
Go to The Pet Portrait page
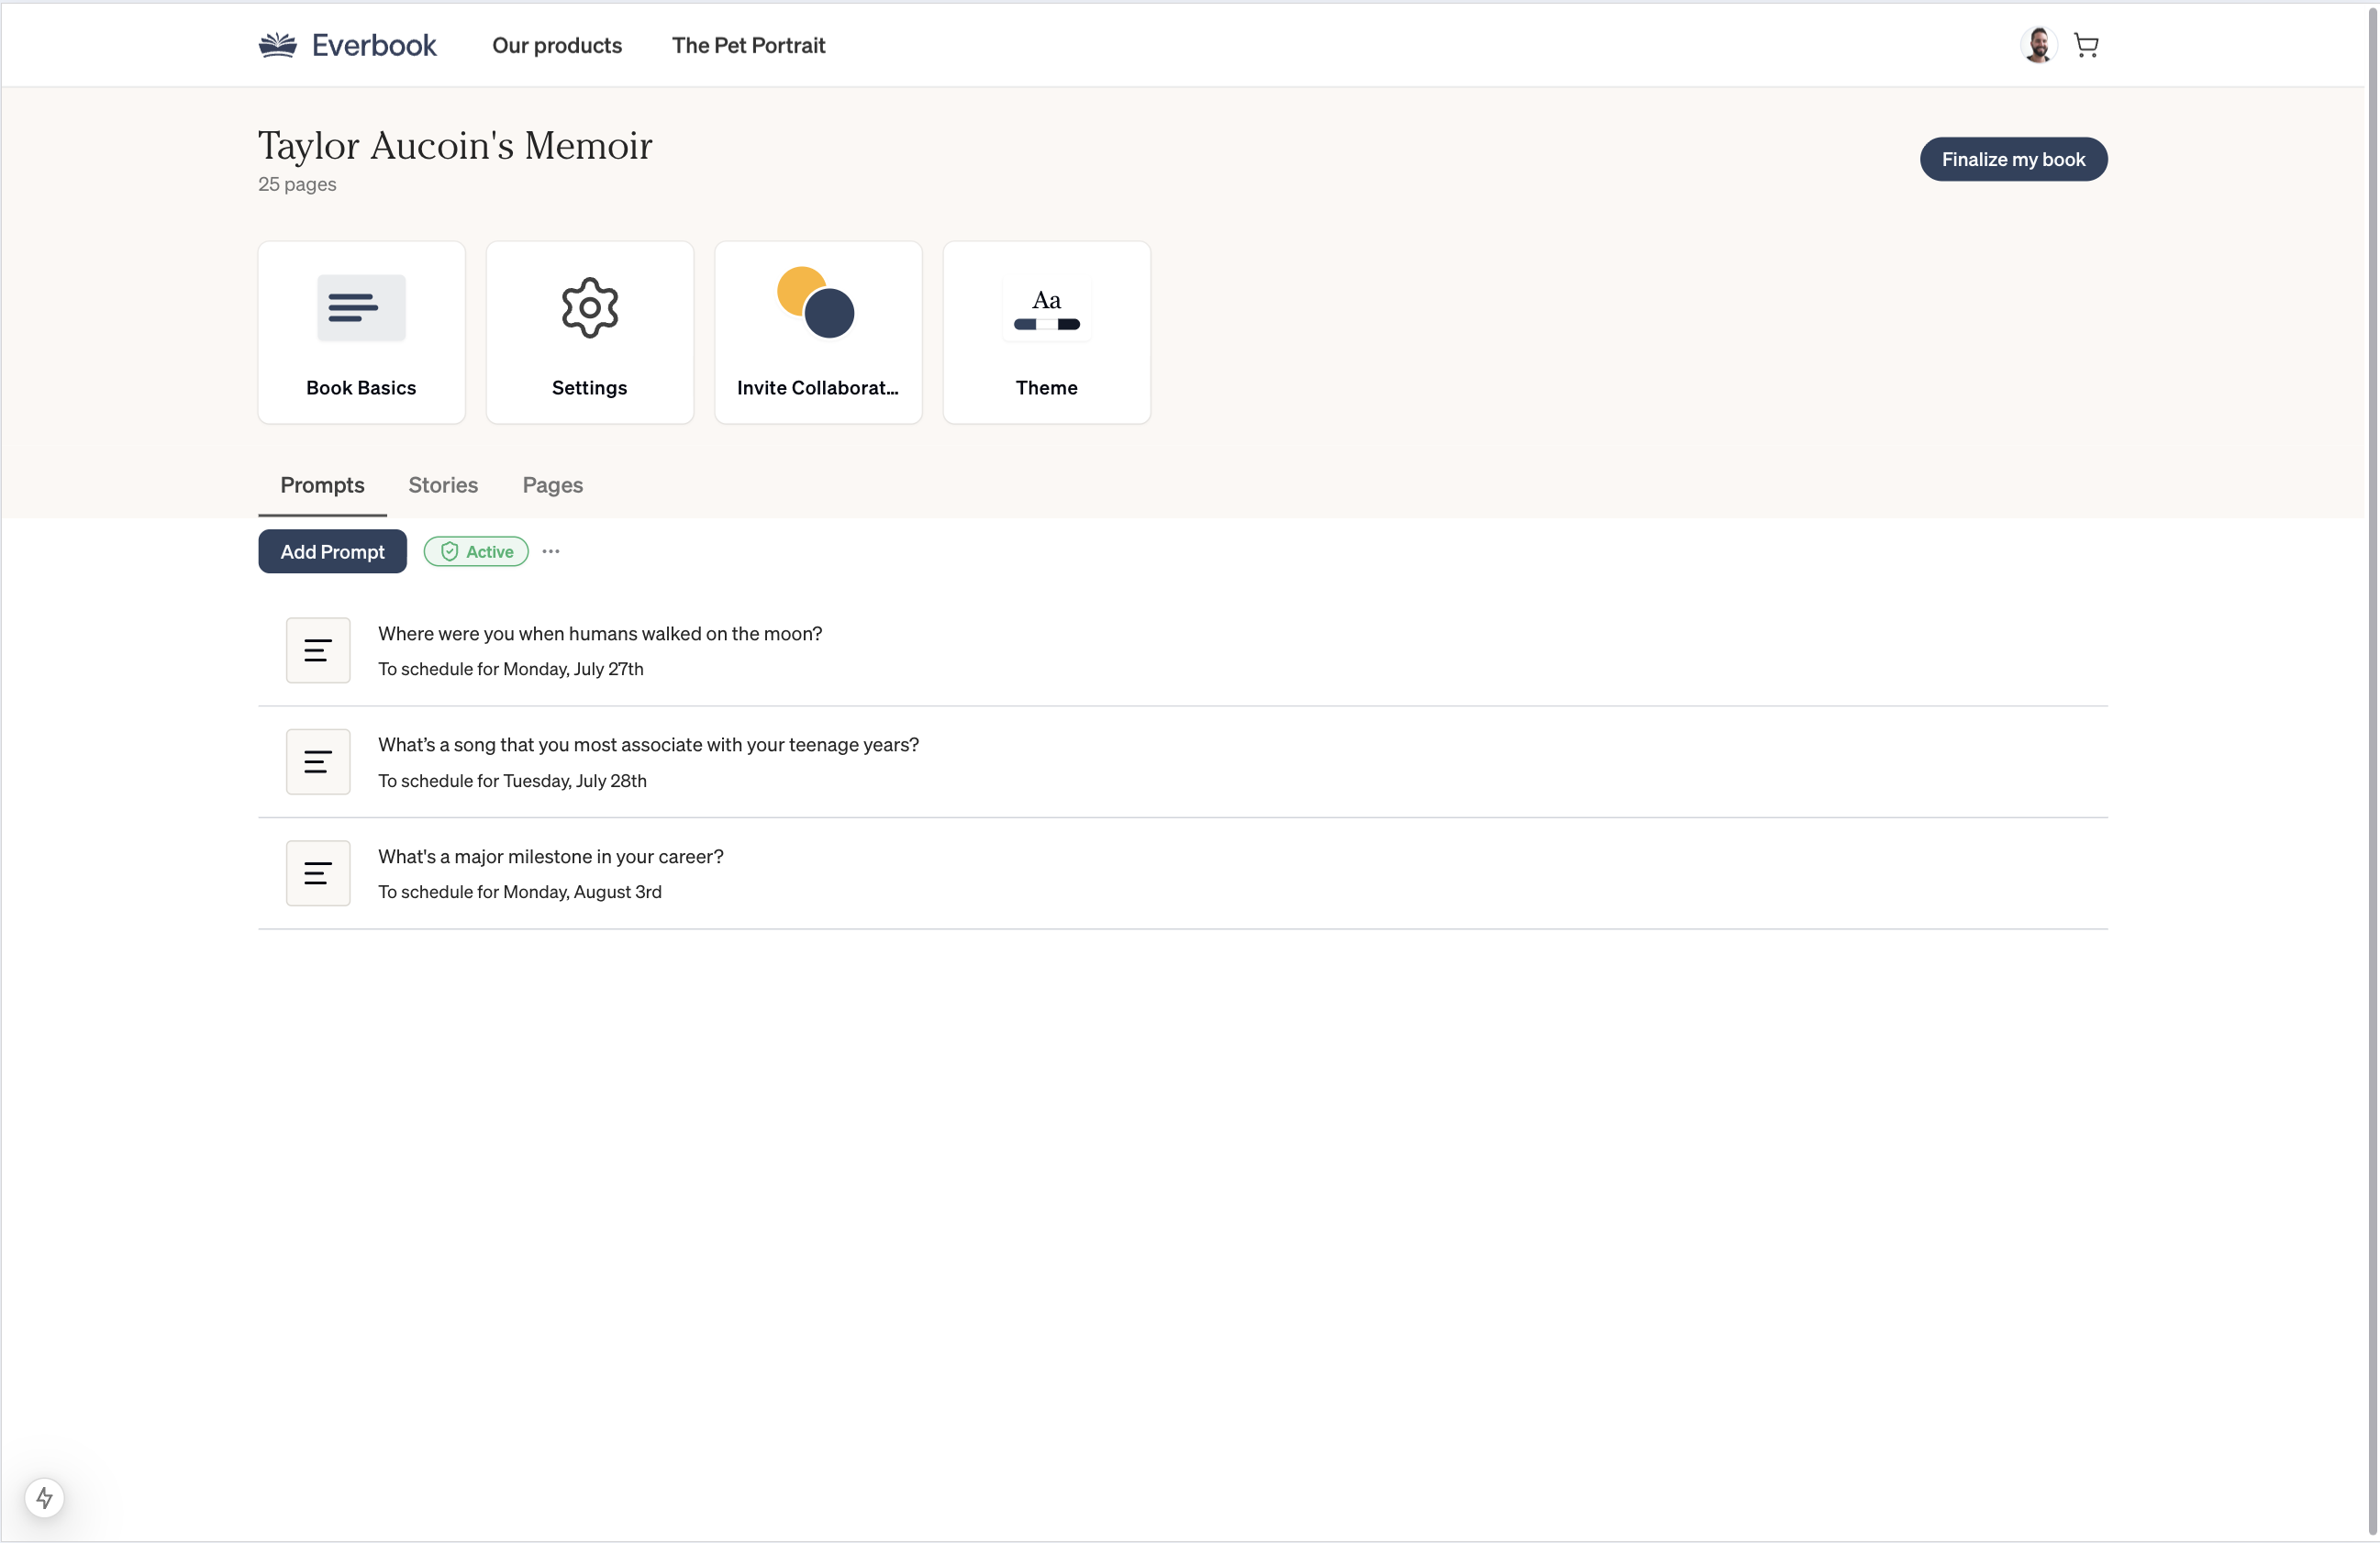coord(748,45)
